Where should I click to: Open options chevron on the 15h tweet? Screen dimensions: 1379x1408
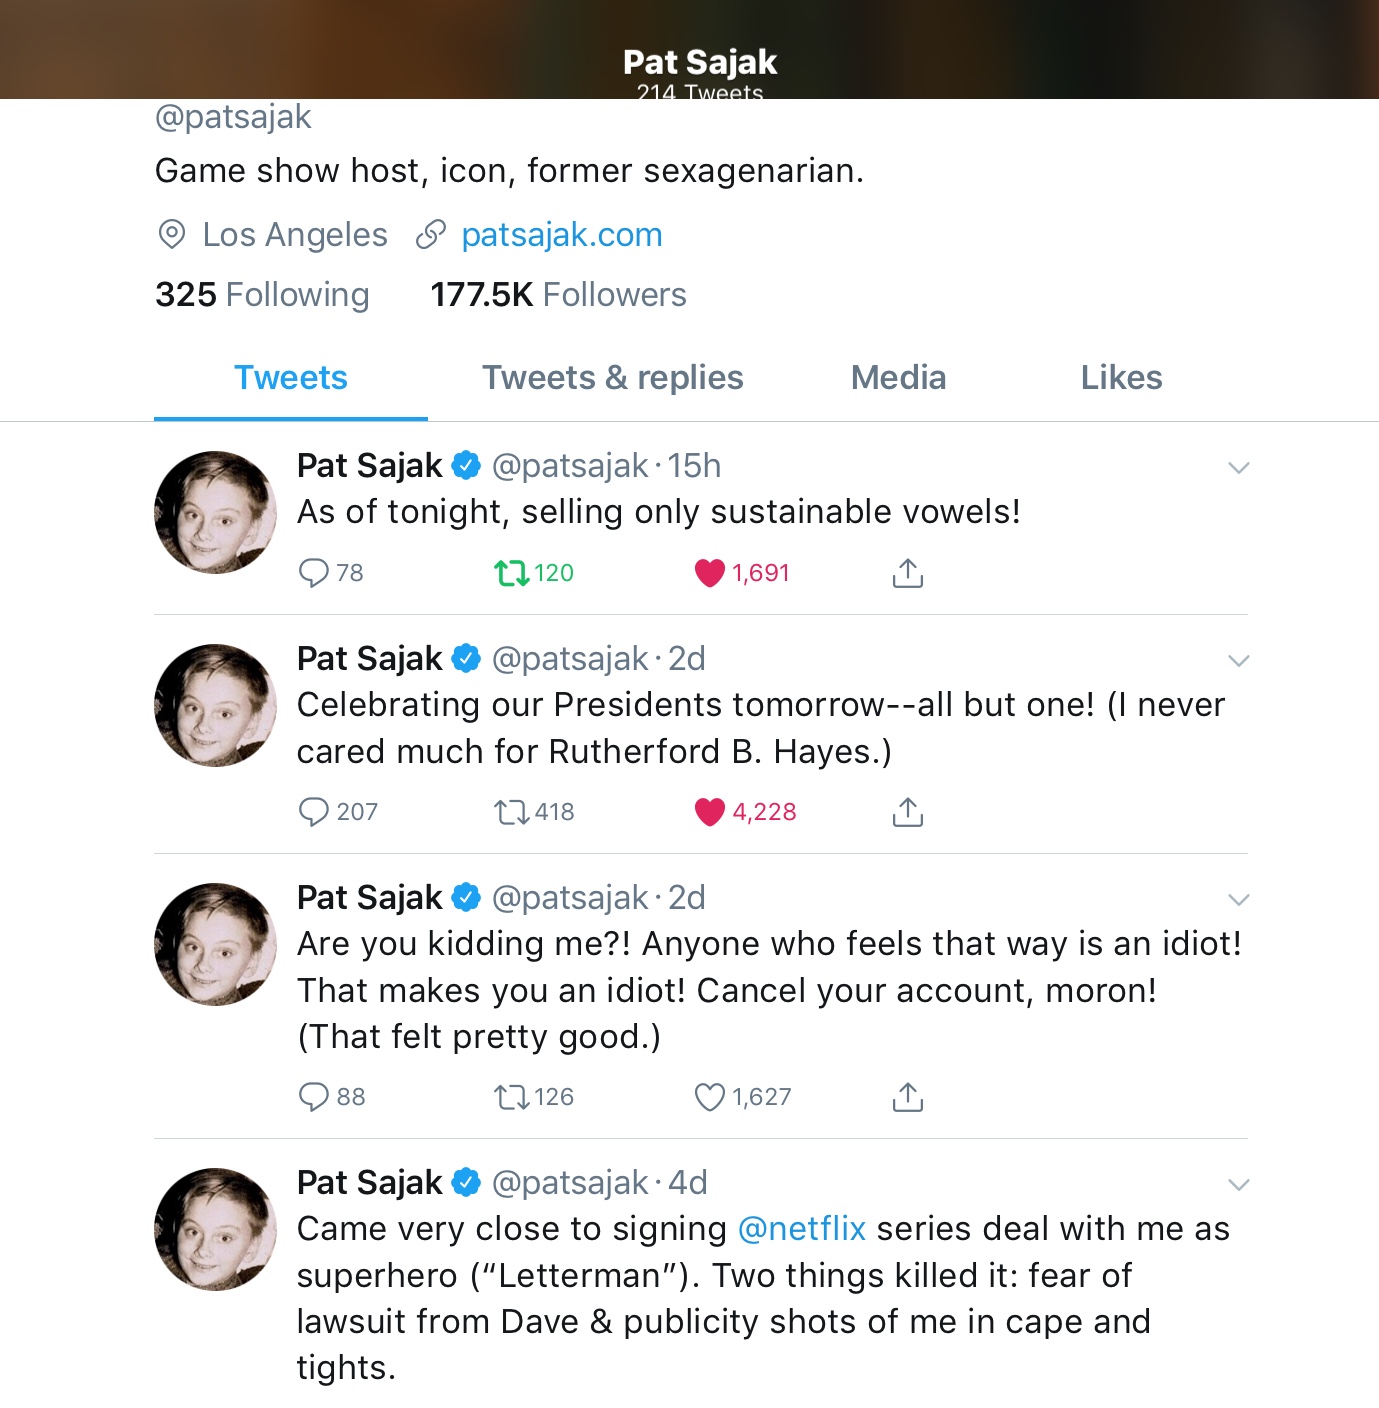pyautogui.click(x=1238, y=468)
